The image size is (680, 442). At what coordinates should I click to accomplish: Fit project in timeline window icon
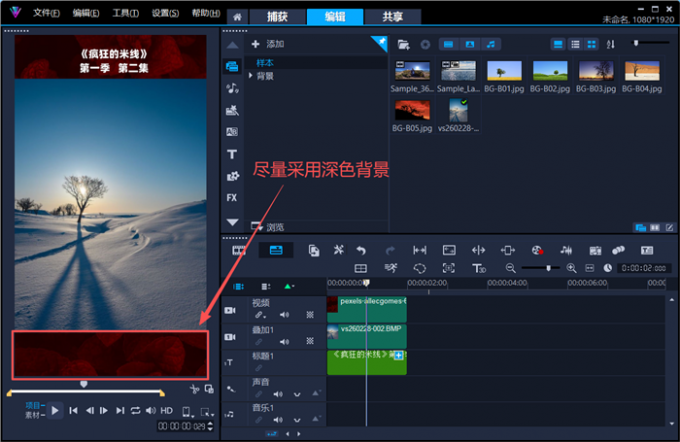(589, 268)
